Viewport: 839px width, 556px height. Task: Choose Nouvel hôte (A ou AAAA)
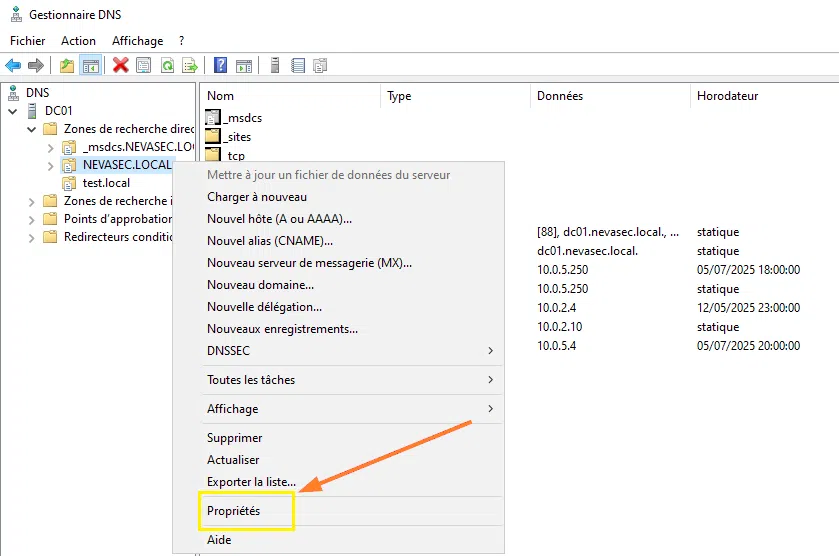279,219
